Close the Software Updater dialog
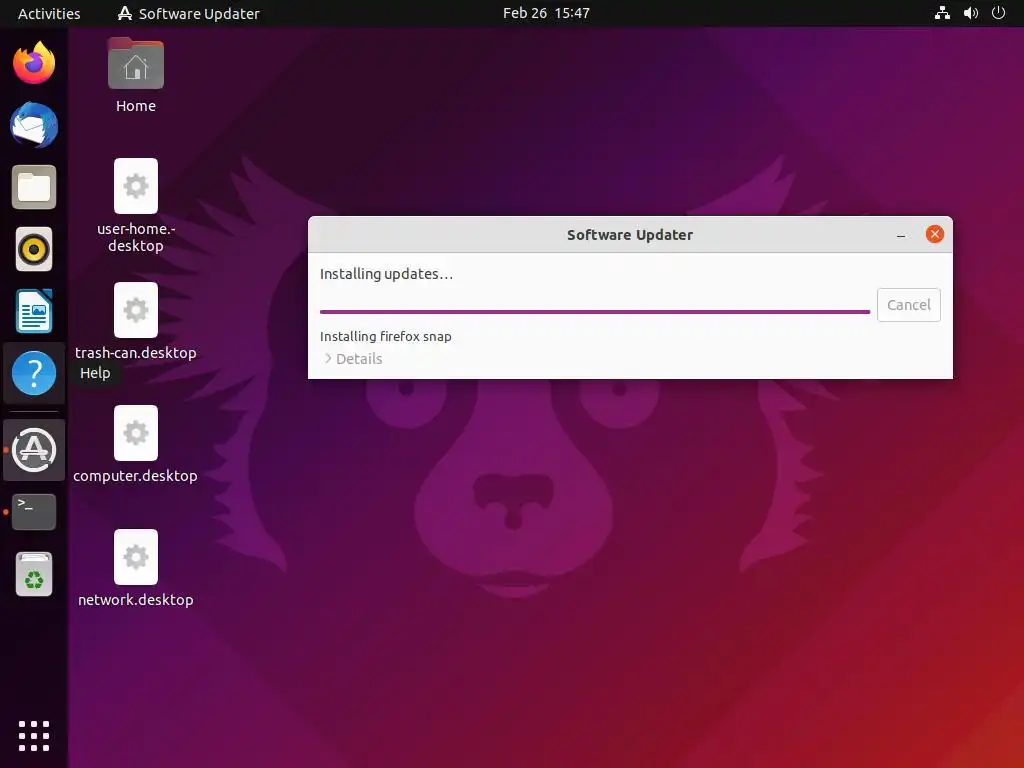Screen dimensions: 1024x768 pyautogui.click(x=935, y=234)
